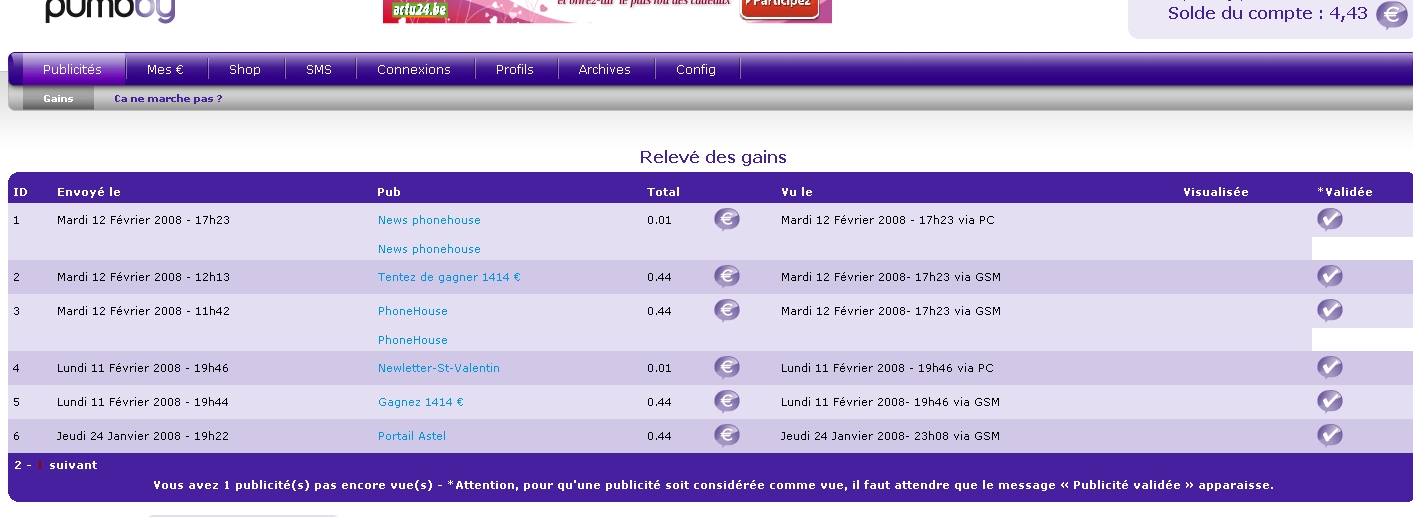Click validated checkmark for Gagnez 1414 € row
The image size is (1413, 517).
1329,402
